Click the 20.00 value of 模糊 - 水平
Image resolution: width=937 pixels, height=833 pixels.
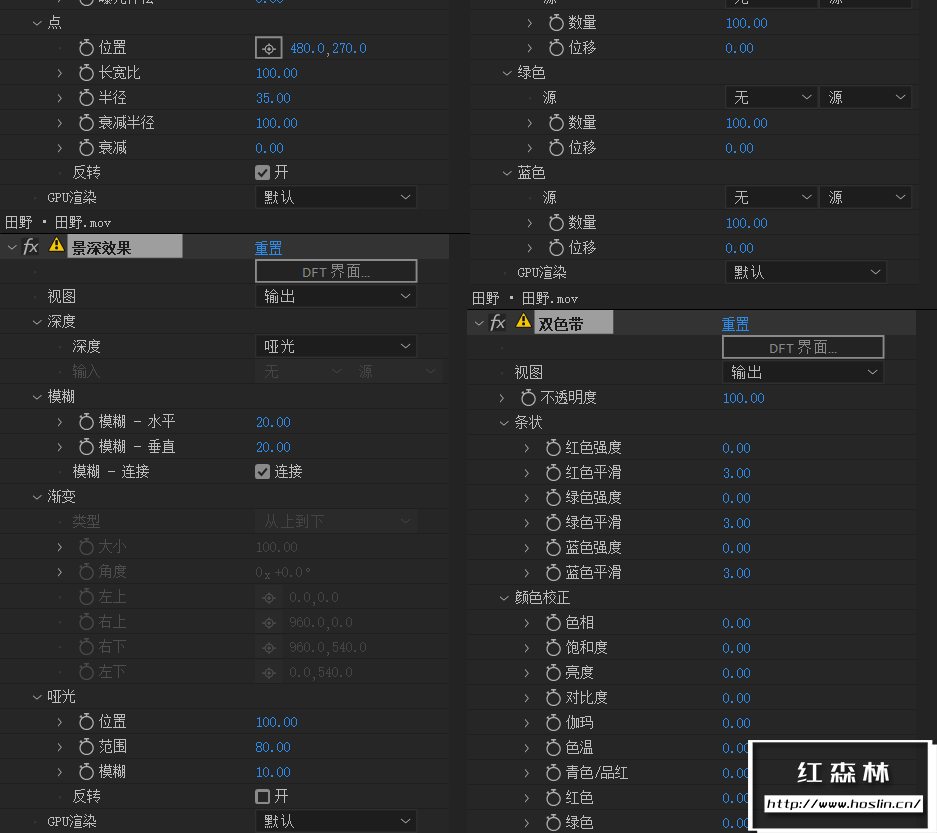pos(273,422)
